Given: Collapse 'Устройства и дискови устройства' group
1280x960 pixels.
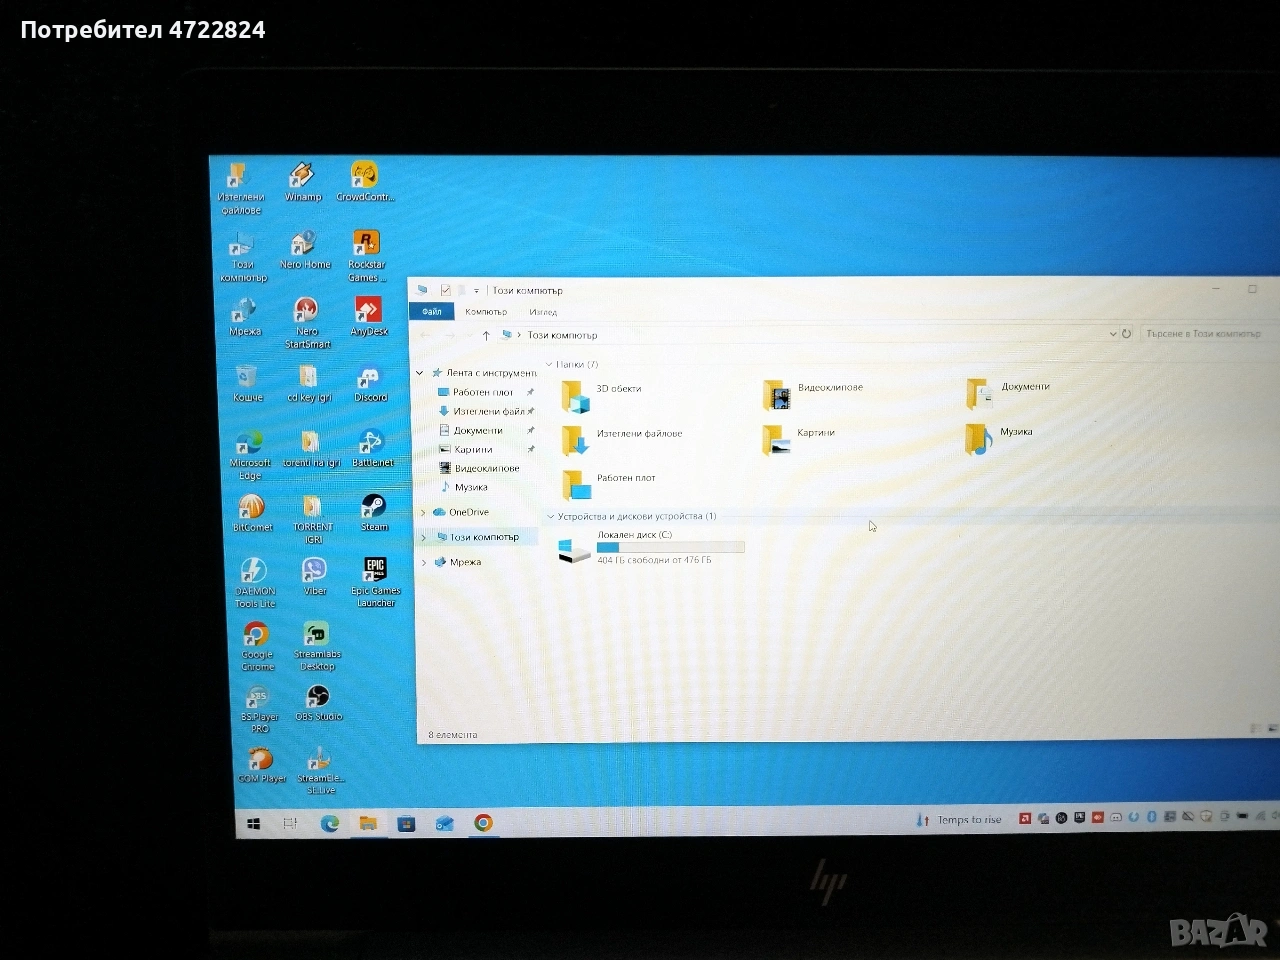Looking at the screenshot, I should (x=550, y=517).
